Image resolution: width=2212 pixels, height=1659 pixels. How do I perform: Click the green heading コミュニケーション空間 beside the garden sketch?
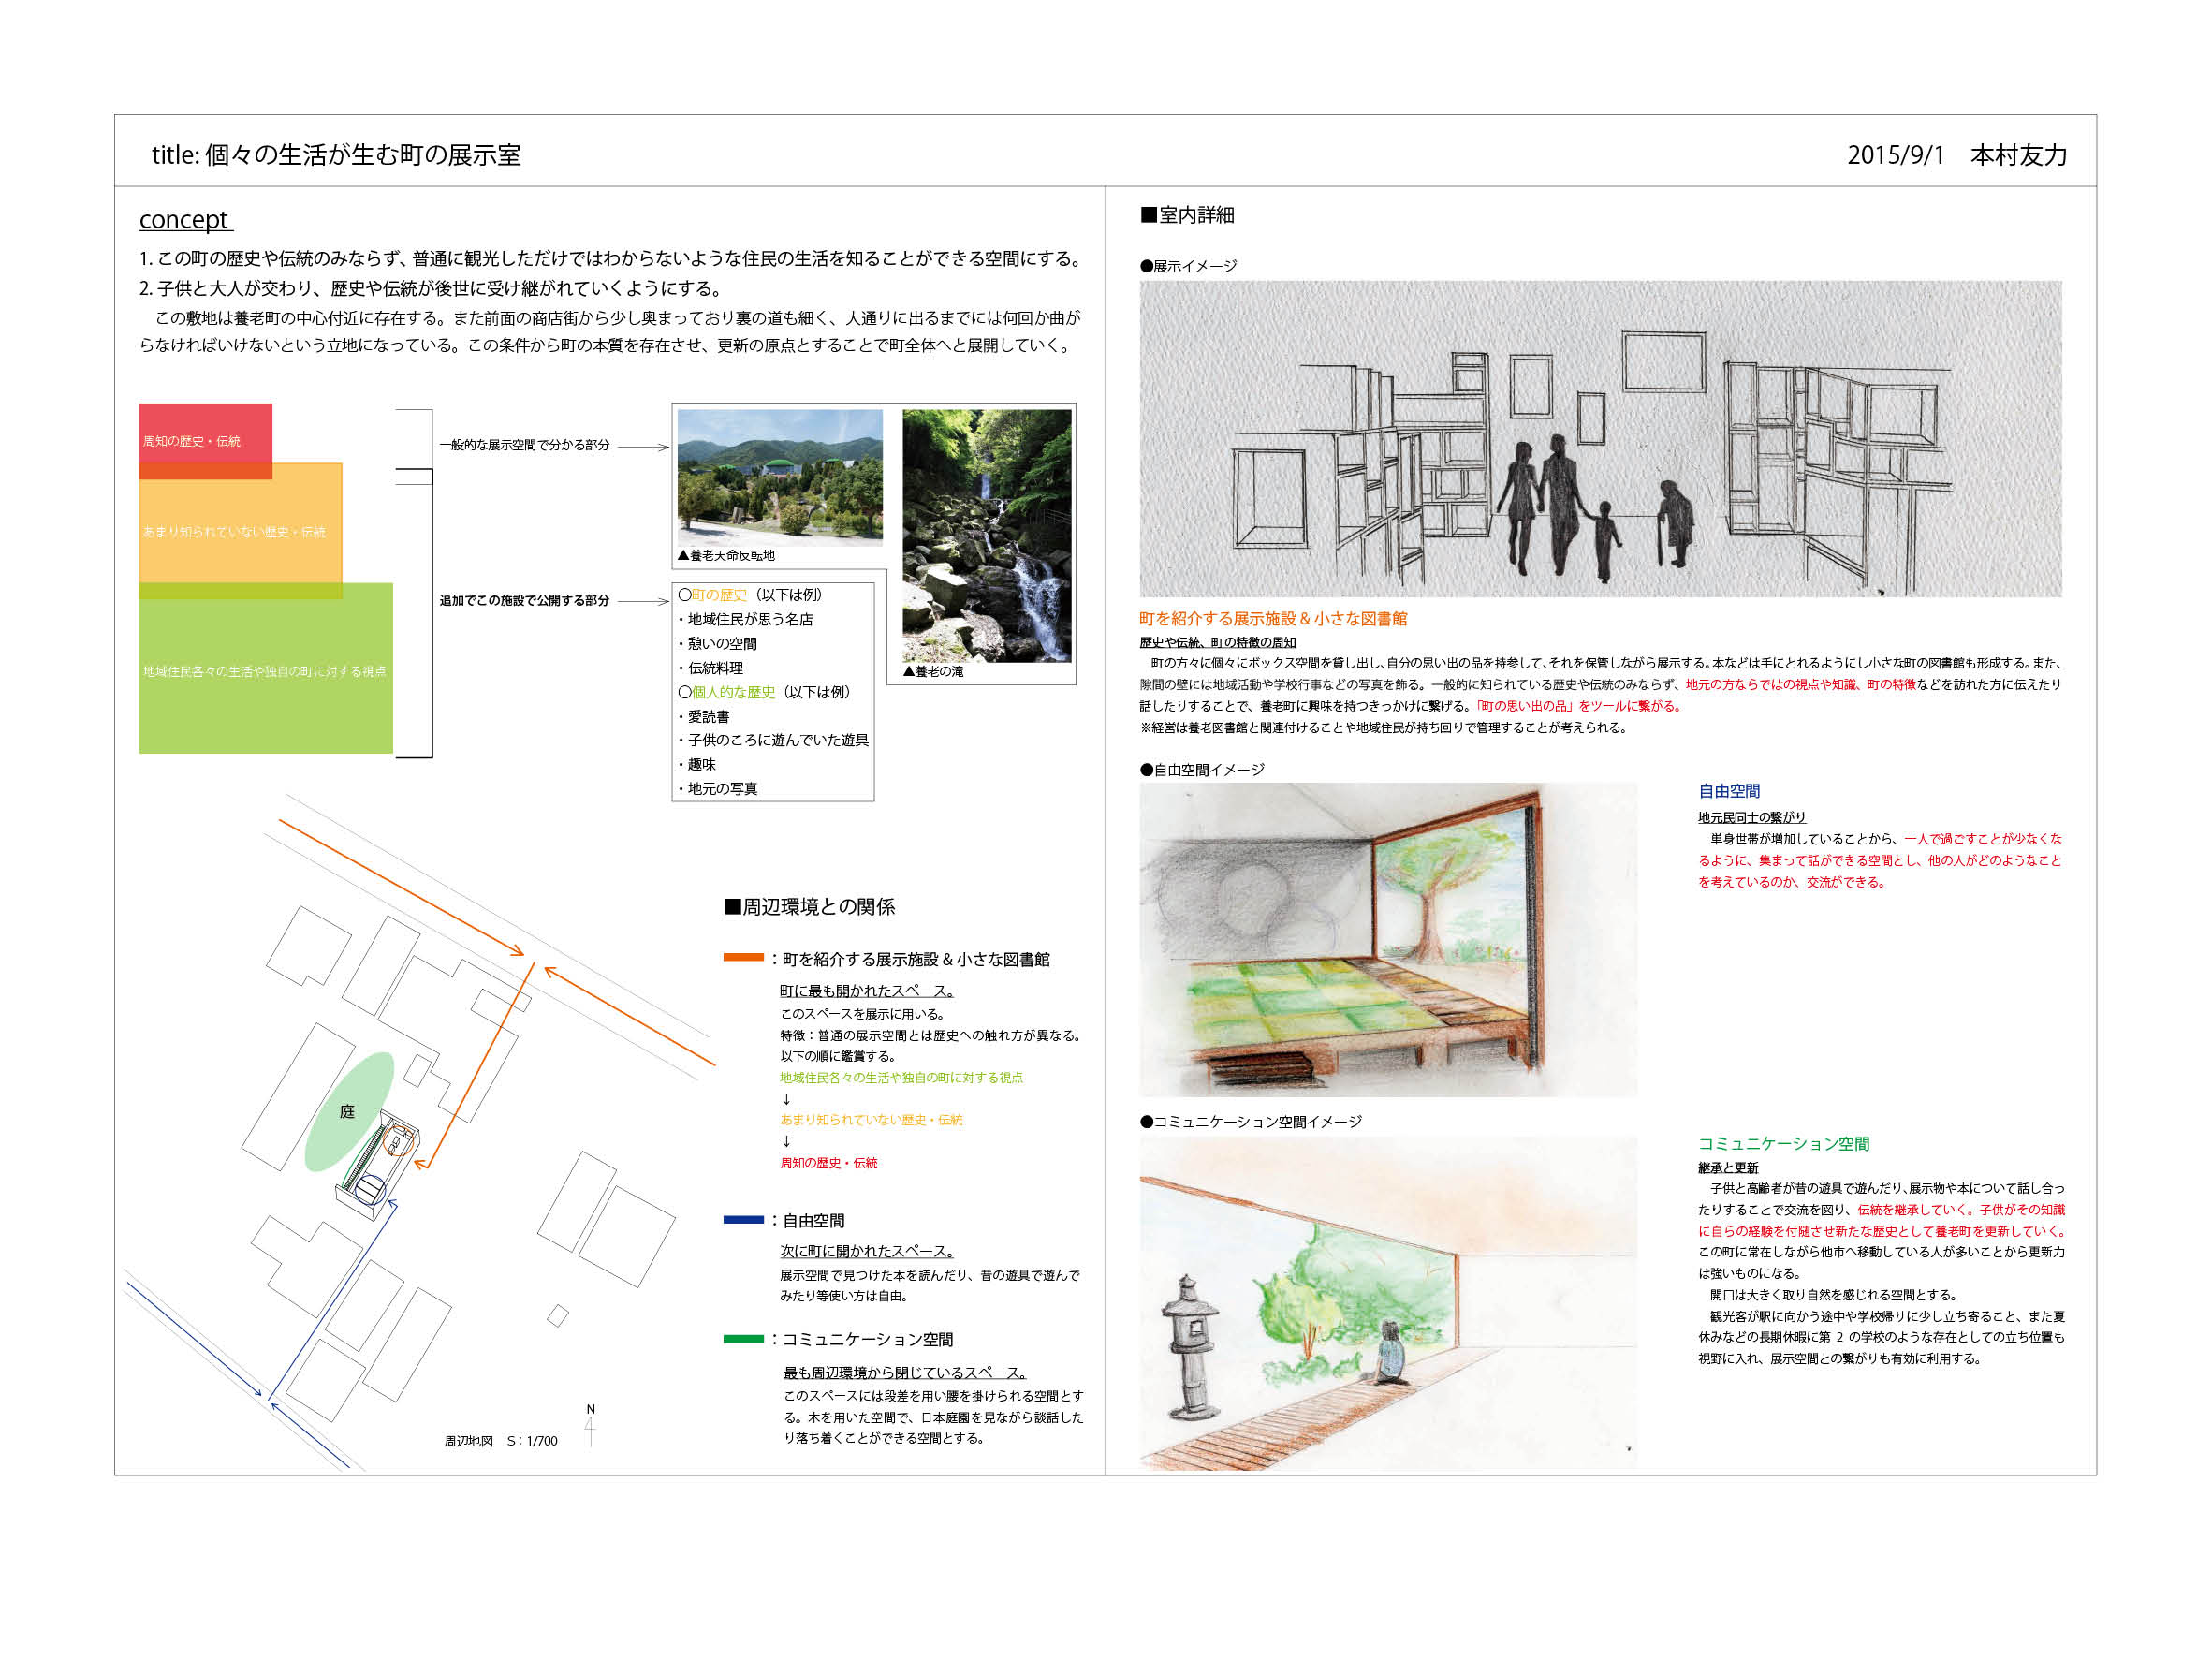click(x=1783, y=1143)
